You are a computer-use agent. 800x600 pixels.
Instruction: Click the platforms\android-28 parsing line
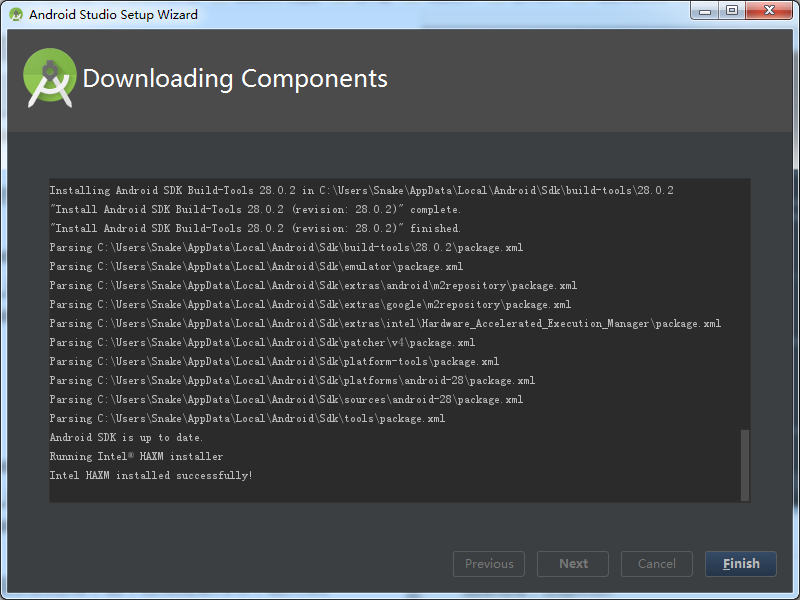coord(292,381)
